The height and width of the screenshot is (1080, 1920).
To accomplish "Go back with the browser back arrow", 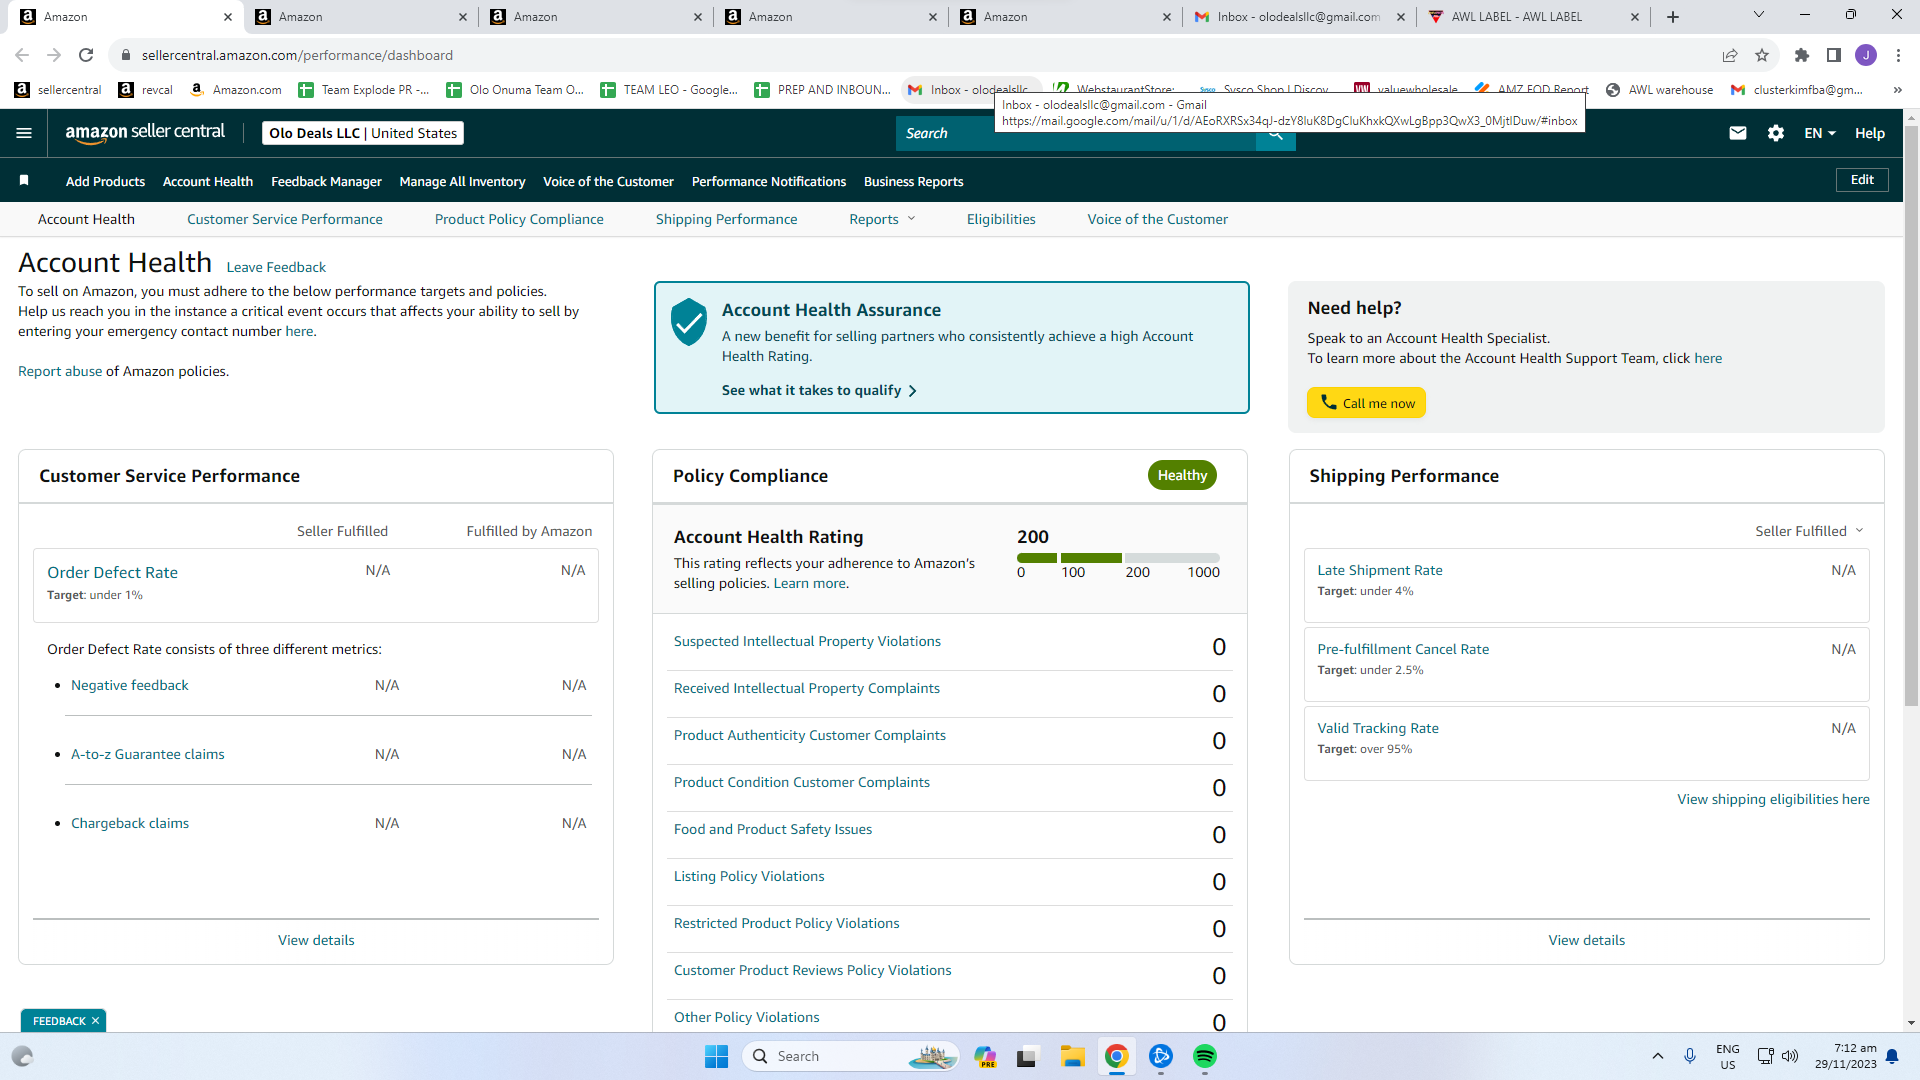I will (22, 55).
